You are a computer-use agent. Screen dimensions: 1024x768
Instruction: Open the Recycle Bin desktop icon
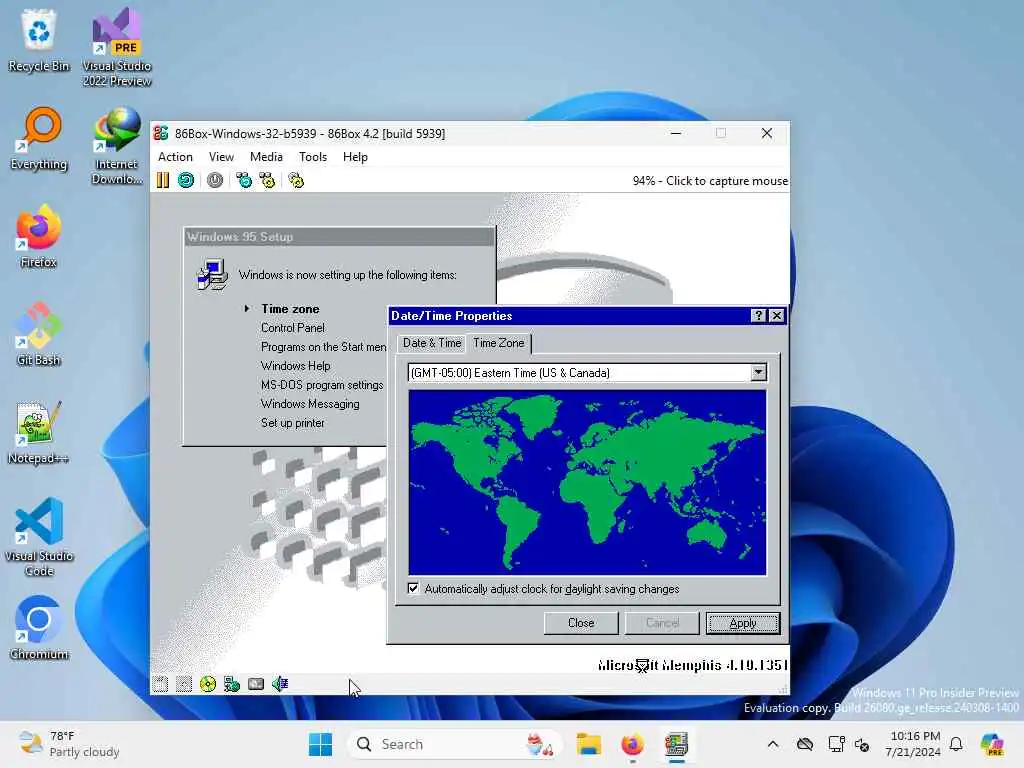pos(39,40)
